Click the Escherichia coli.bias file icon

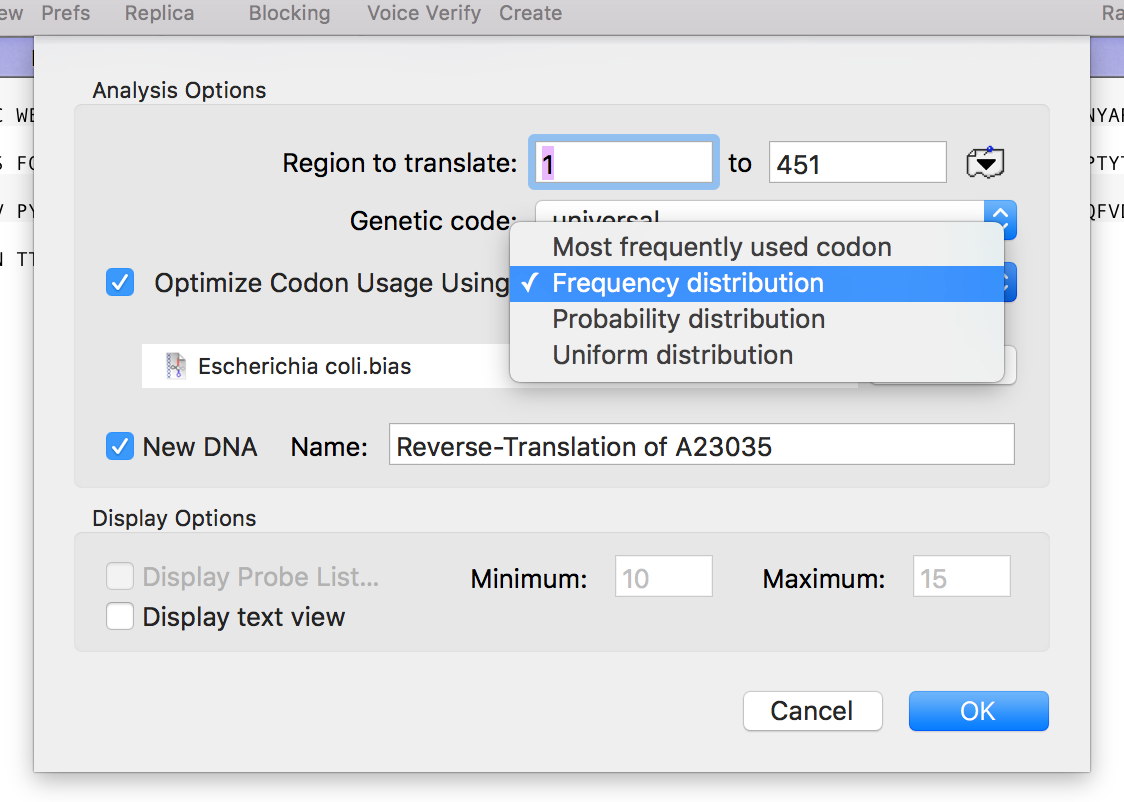pos(177,366)
